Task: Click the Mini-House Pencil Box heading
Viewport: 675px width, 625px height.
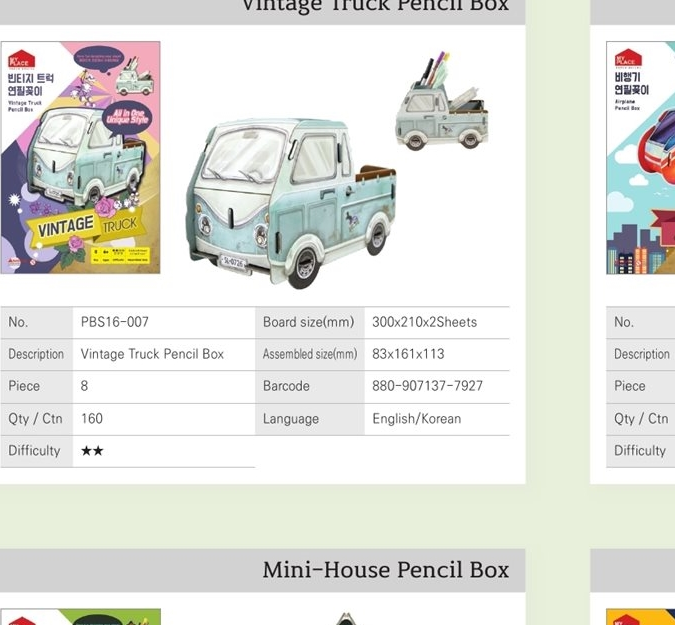Action: [x=386, y=570]
